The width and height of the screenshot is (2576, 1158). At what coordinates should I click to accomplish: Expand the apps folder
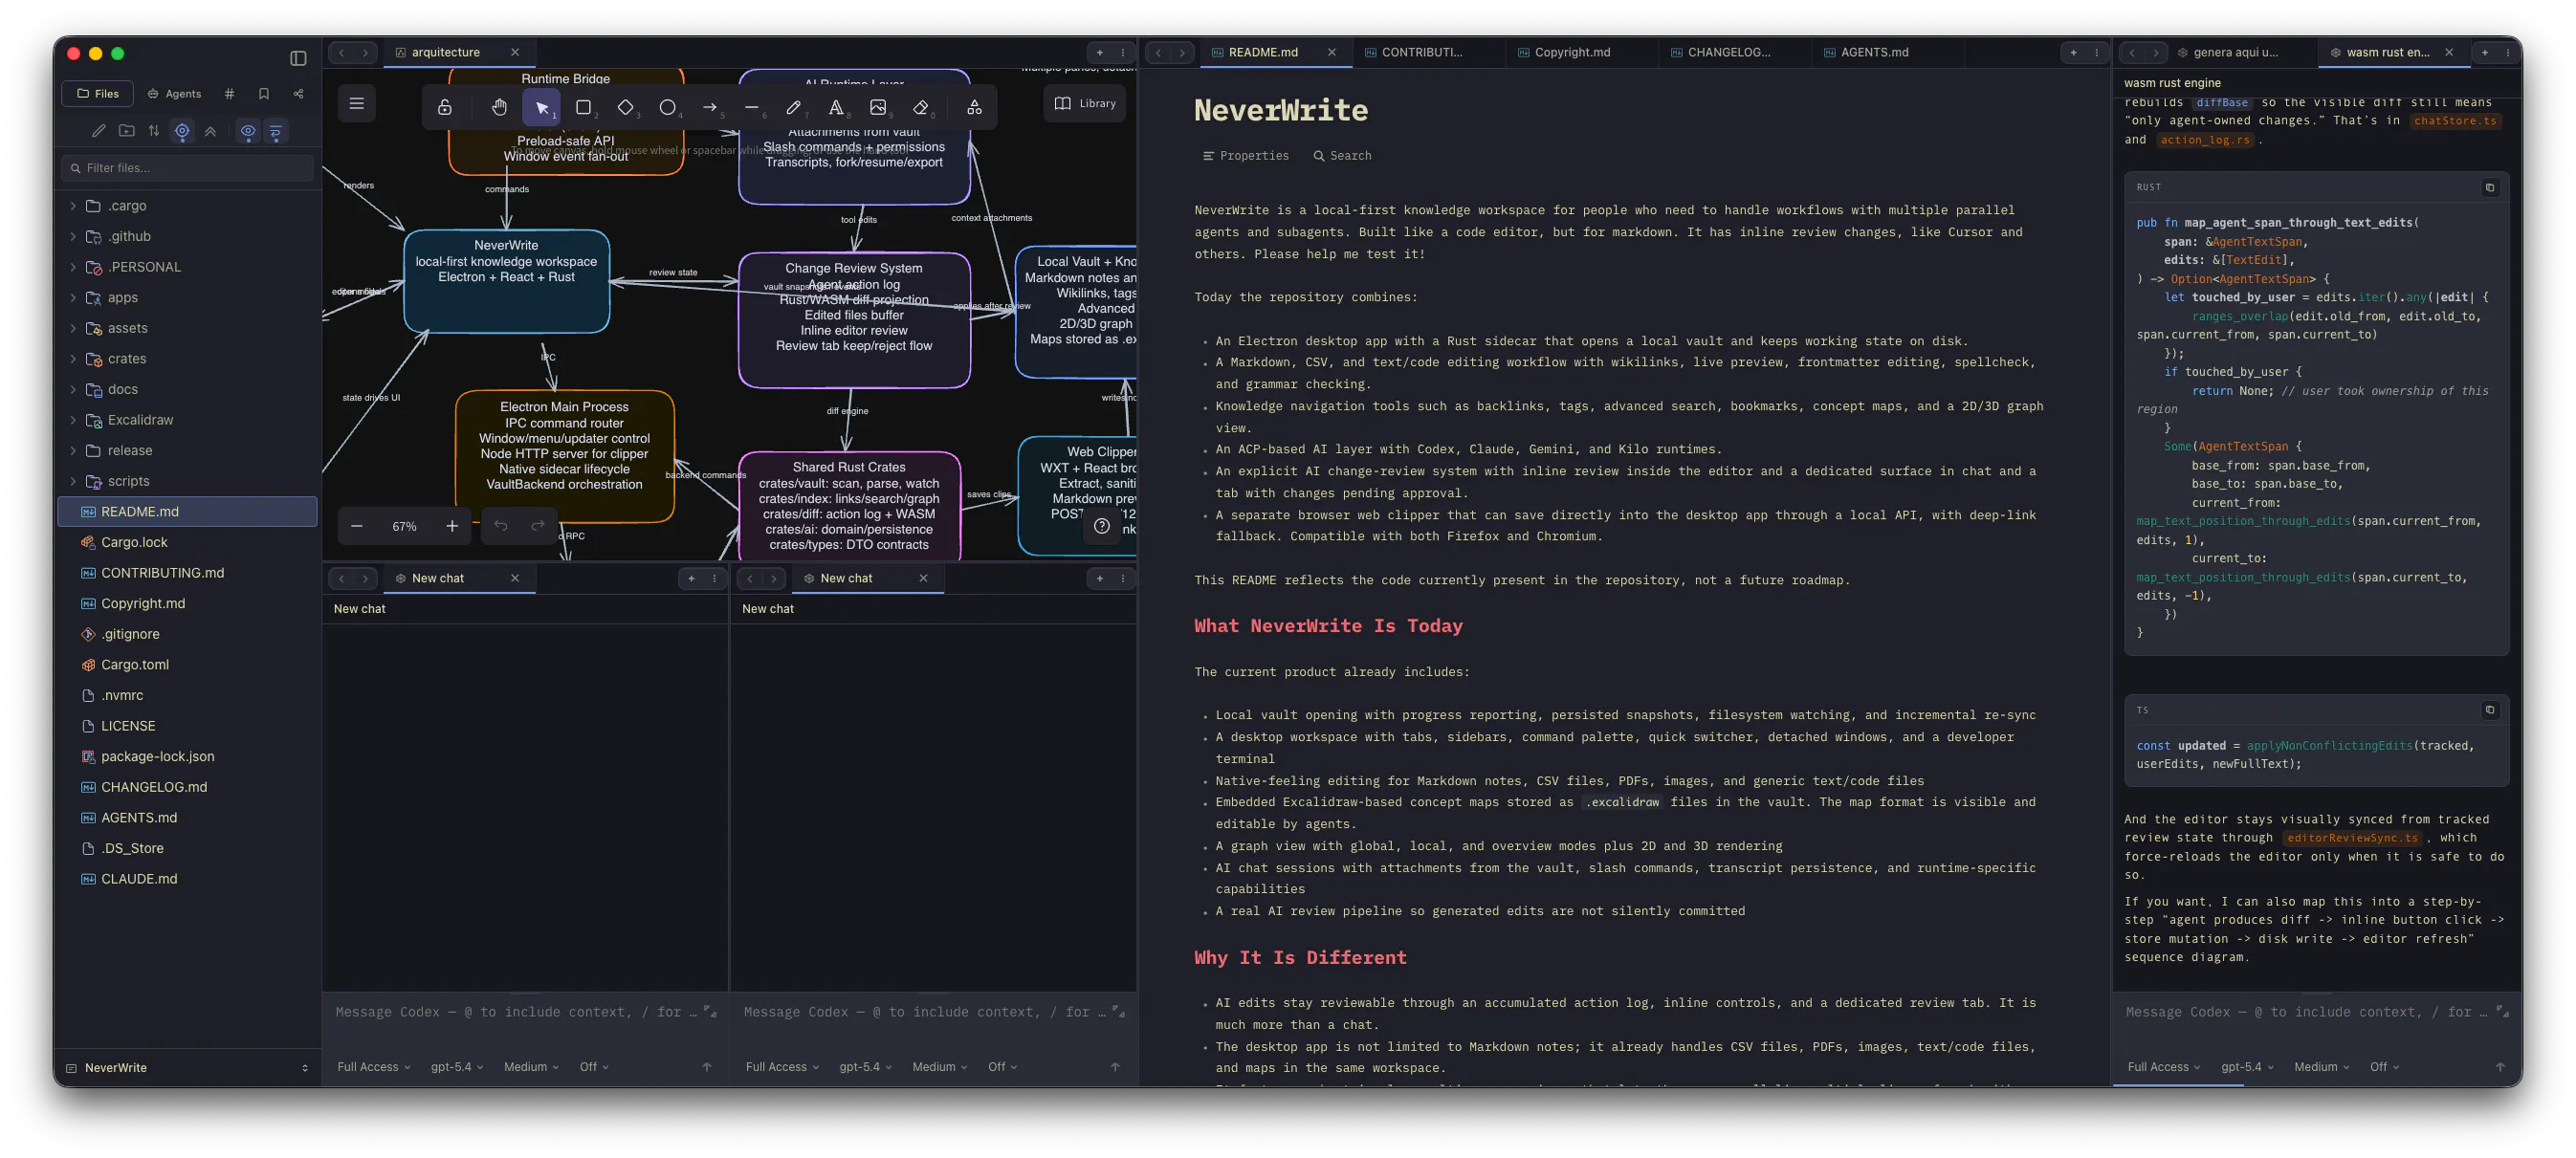[73, 298]
